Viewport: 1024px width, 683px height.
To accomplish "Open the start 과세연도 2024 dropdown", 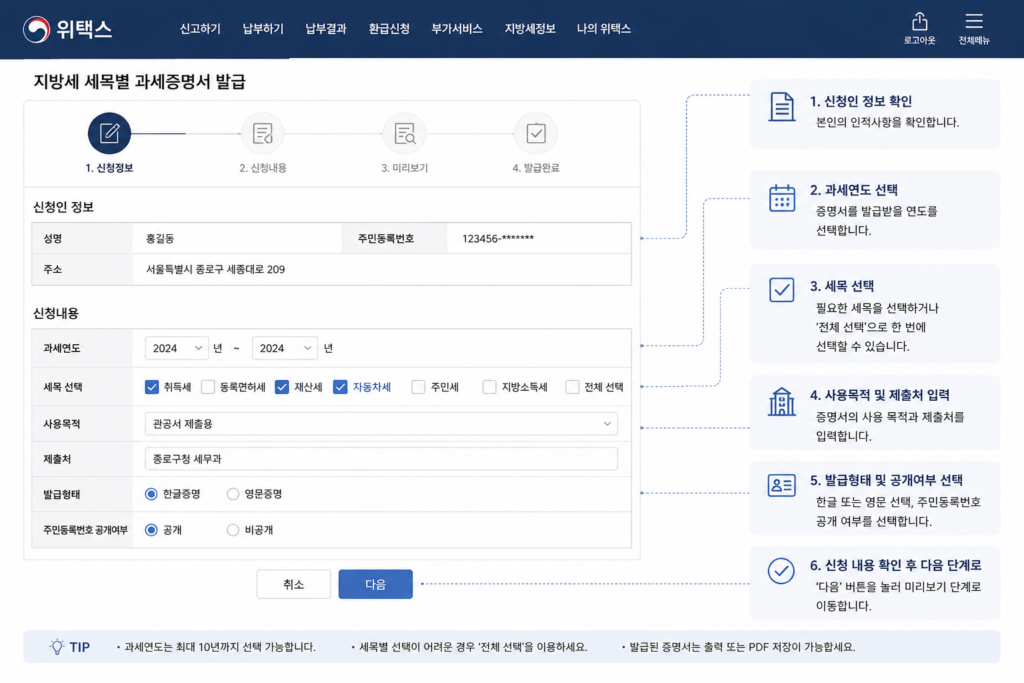I will [x=176, y=348].
